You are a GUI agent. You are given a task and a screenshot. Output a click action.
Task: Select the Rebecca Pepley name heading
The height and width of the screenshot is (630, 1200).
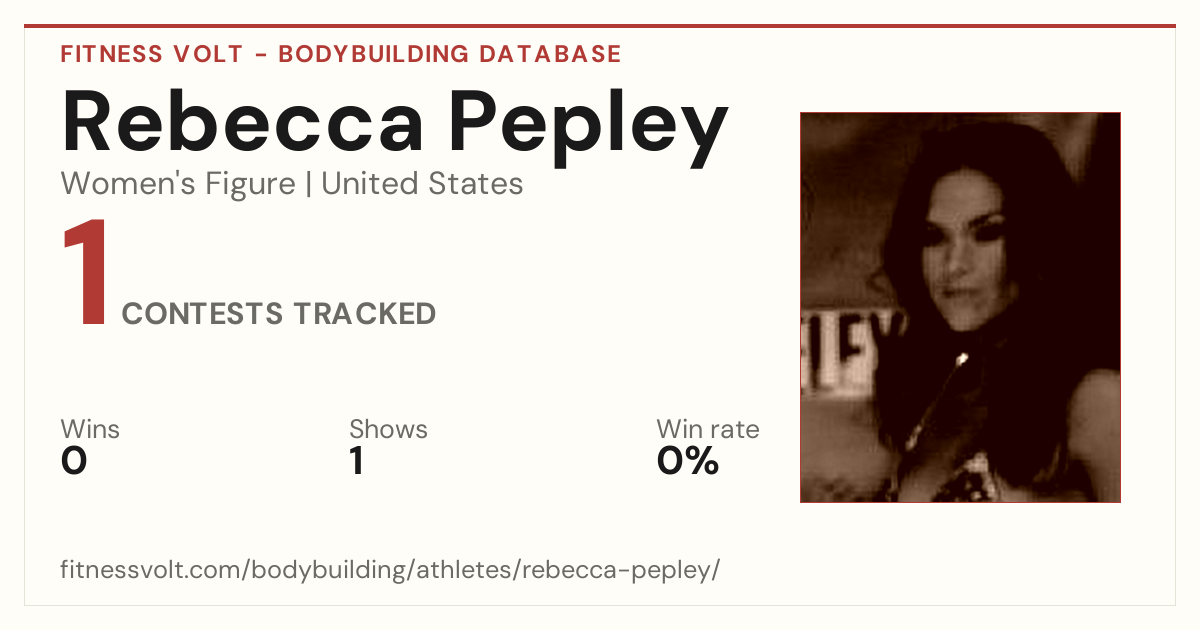pos(395,121)
